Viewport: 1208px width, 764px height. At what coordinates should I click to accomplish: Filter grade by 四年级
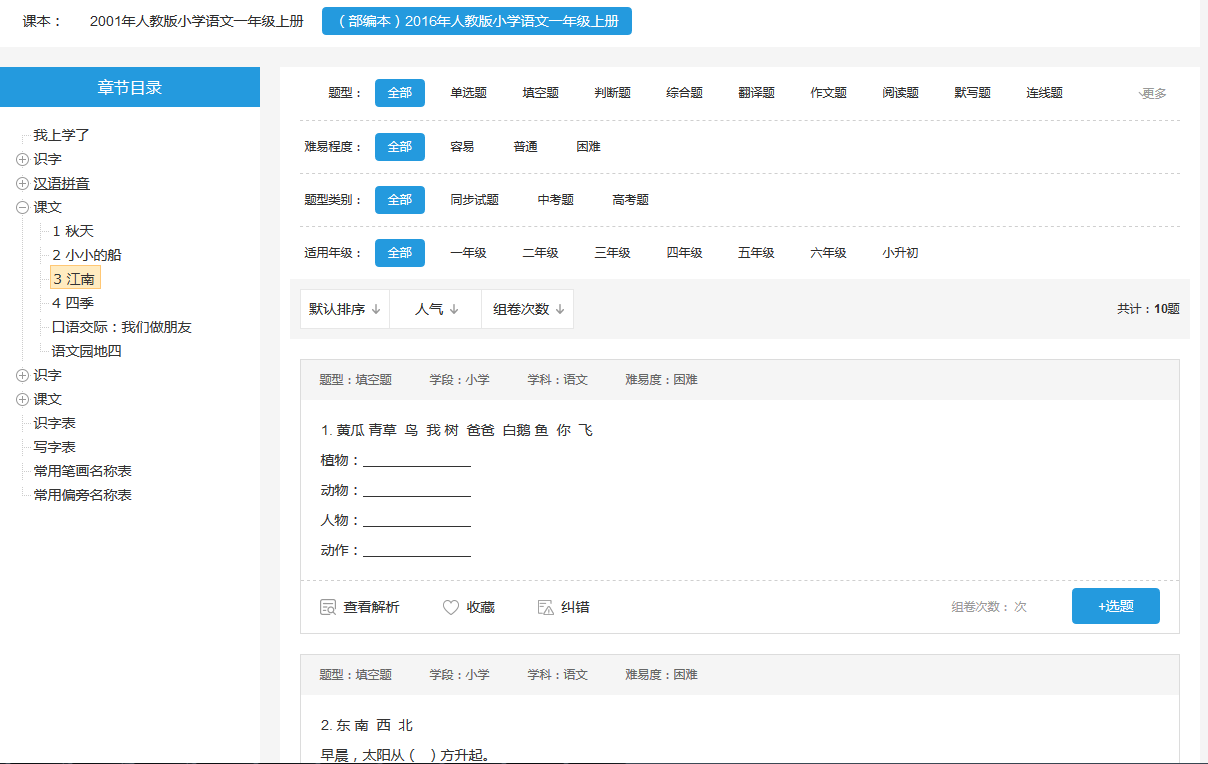pyautogui.click(x=684, y=253)
